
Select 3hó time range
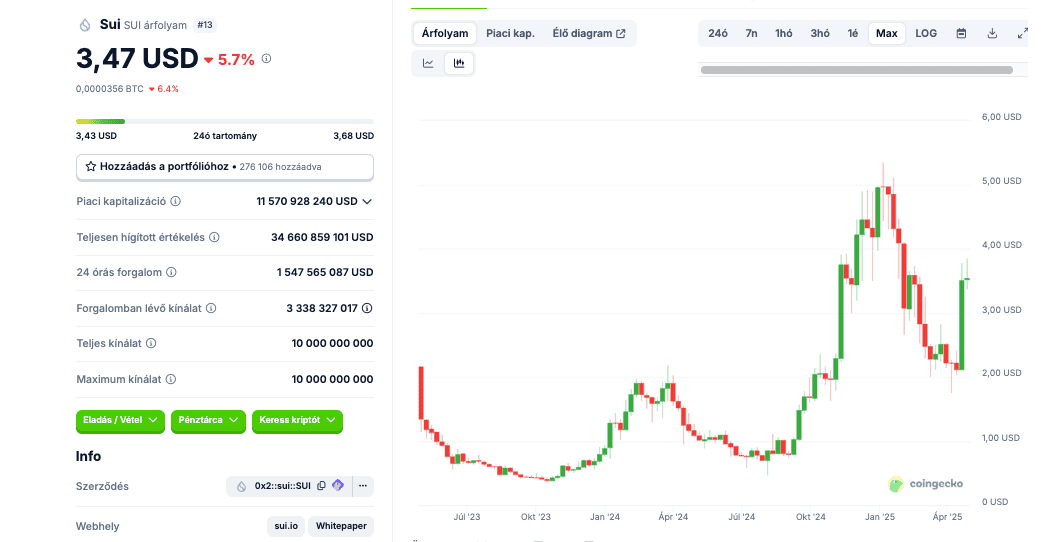pos(820,33)
